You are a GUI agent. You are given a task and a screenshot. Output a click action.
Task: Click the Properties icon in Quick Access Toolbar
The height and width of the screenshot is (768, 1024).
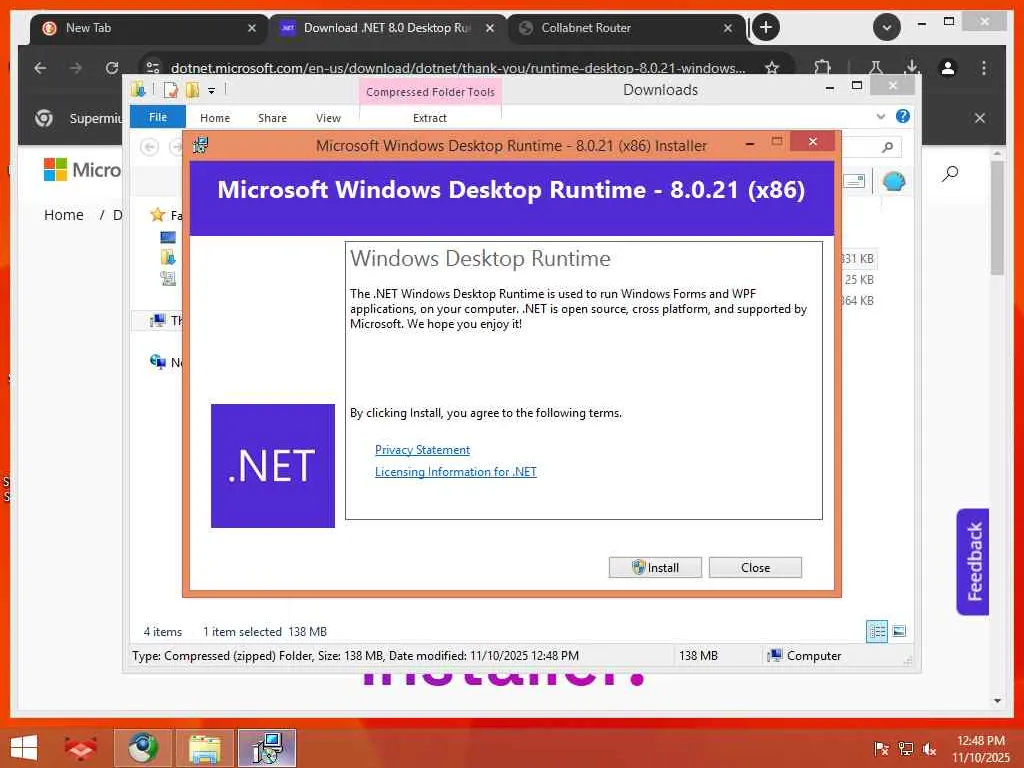click(x=170, y=89)
